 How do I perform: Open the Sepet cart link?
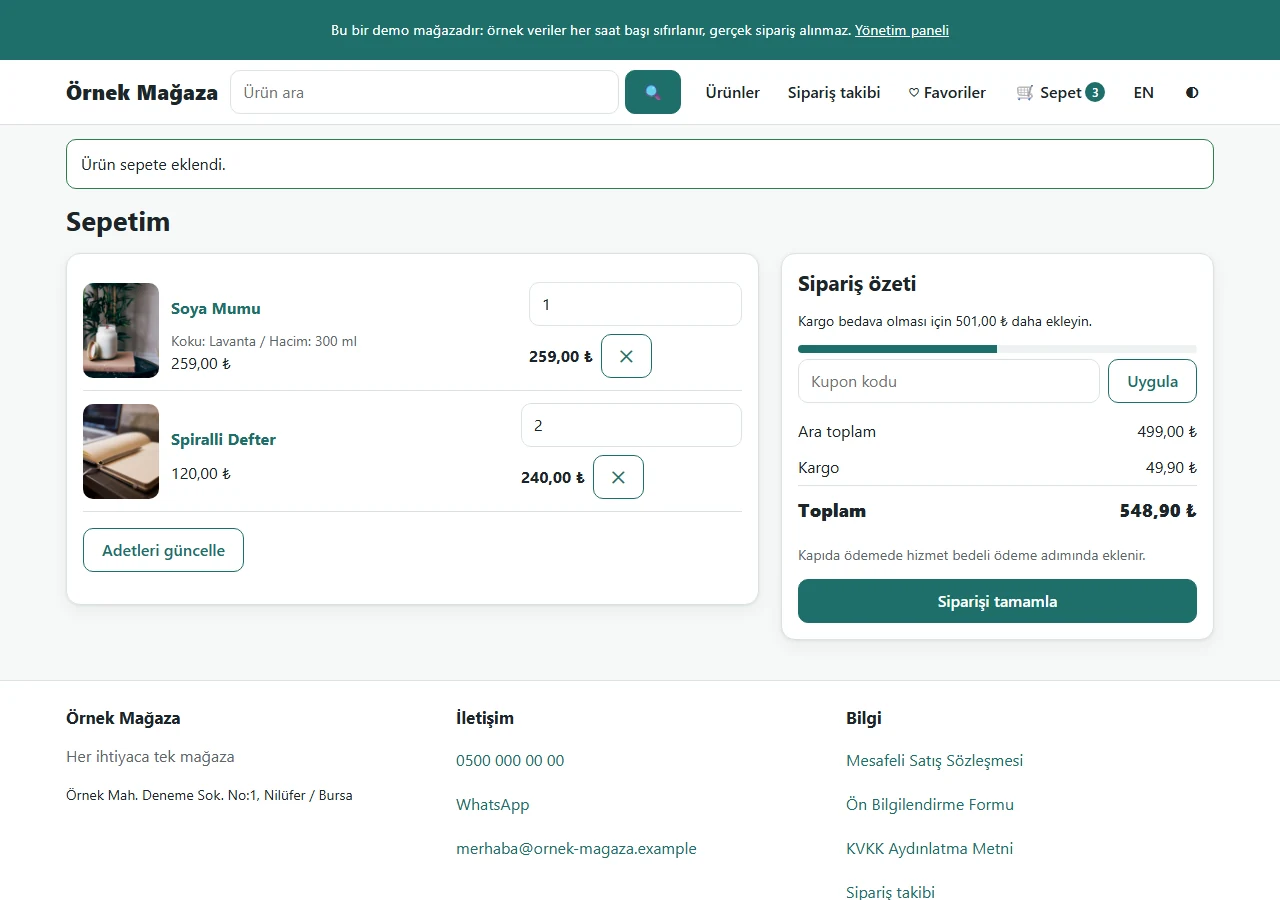pyautogui.click(x=1060, y=92)
